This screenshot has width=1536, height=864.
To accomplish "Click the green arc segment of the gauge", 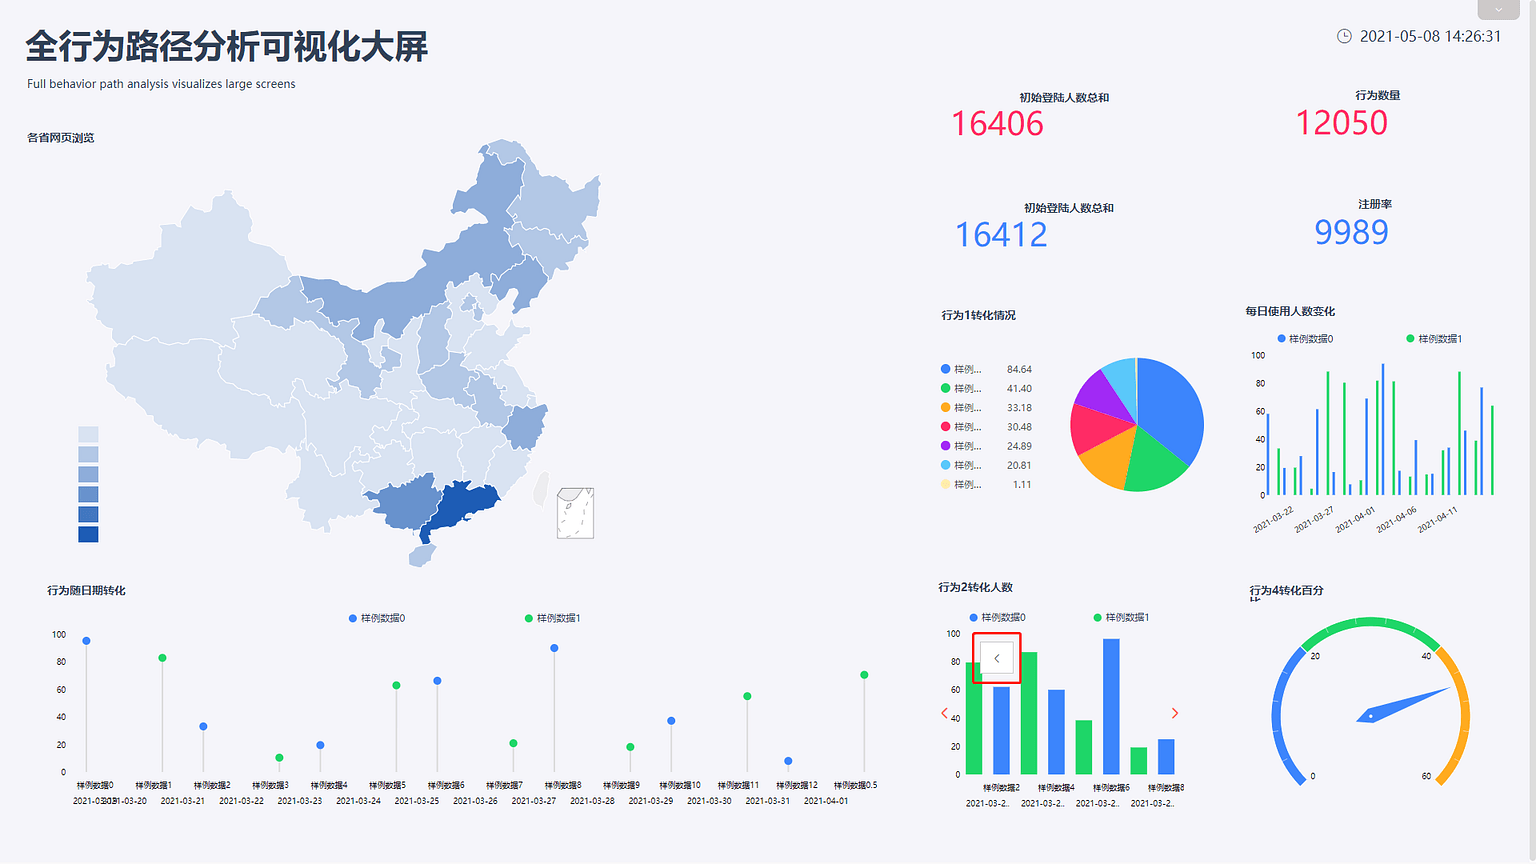I will [1370, 624].
